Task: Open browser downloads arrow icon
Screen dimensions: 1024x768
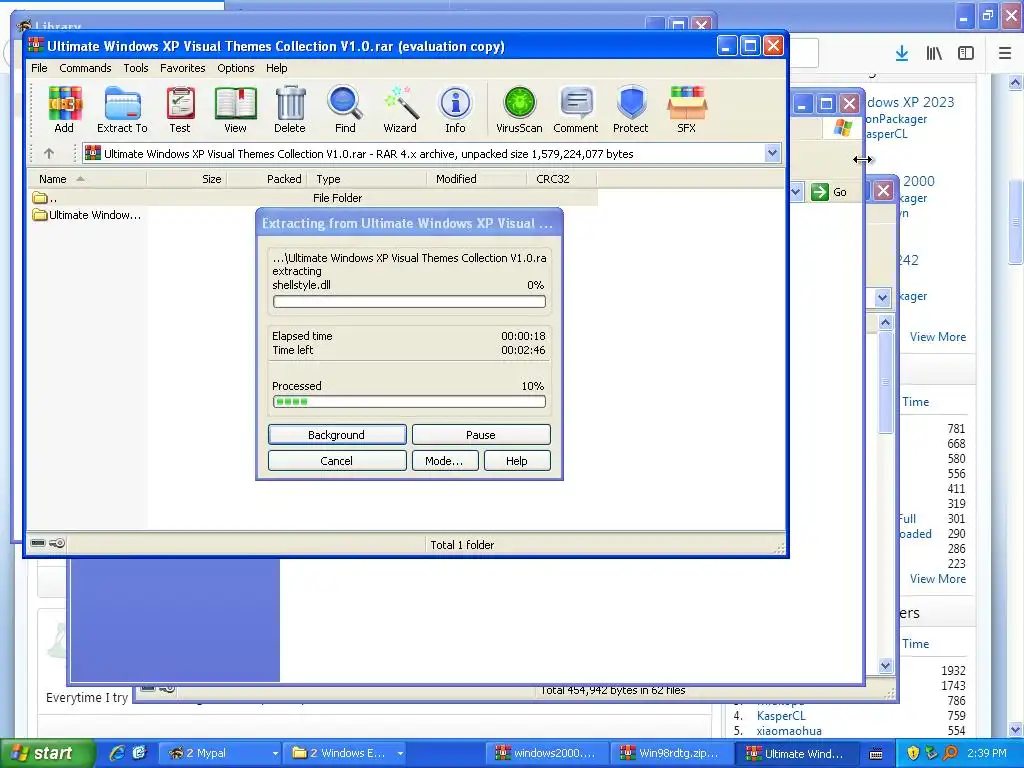Action: pyautogui.click(x=901, y=54)
